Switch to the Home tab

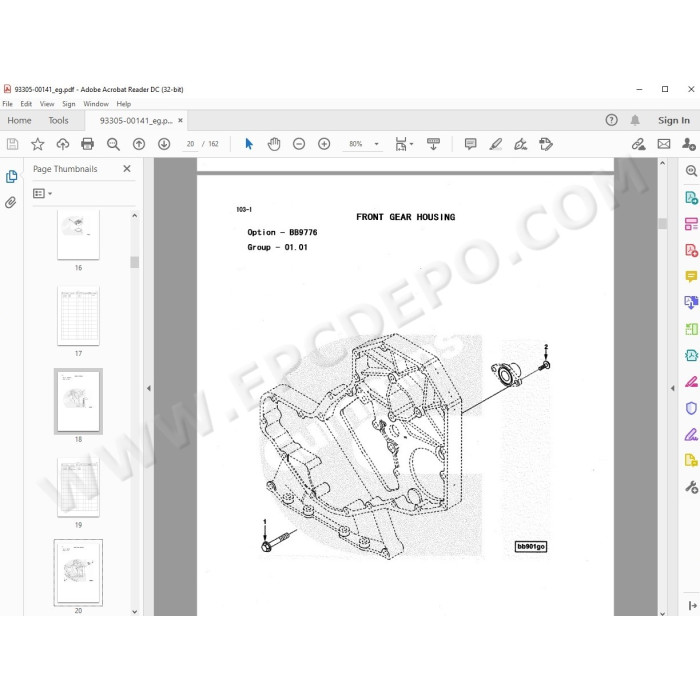pyautogui.click(x=19, y=121)
